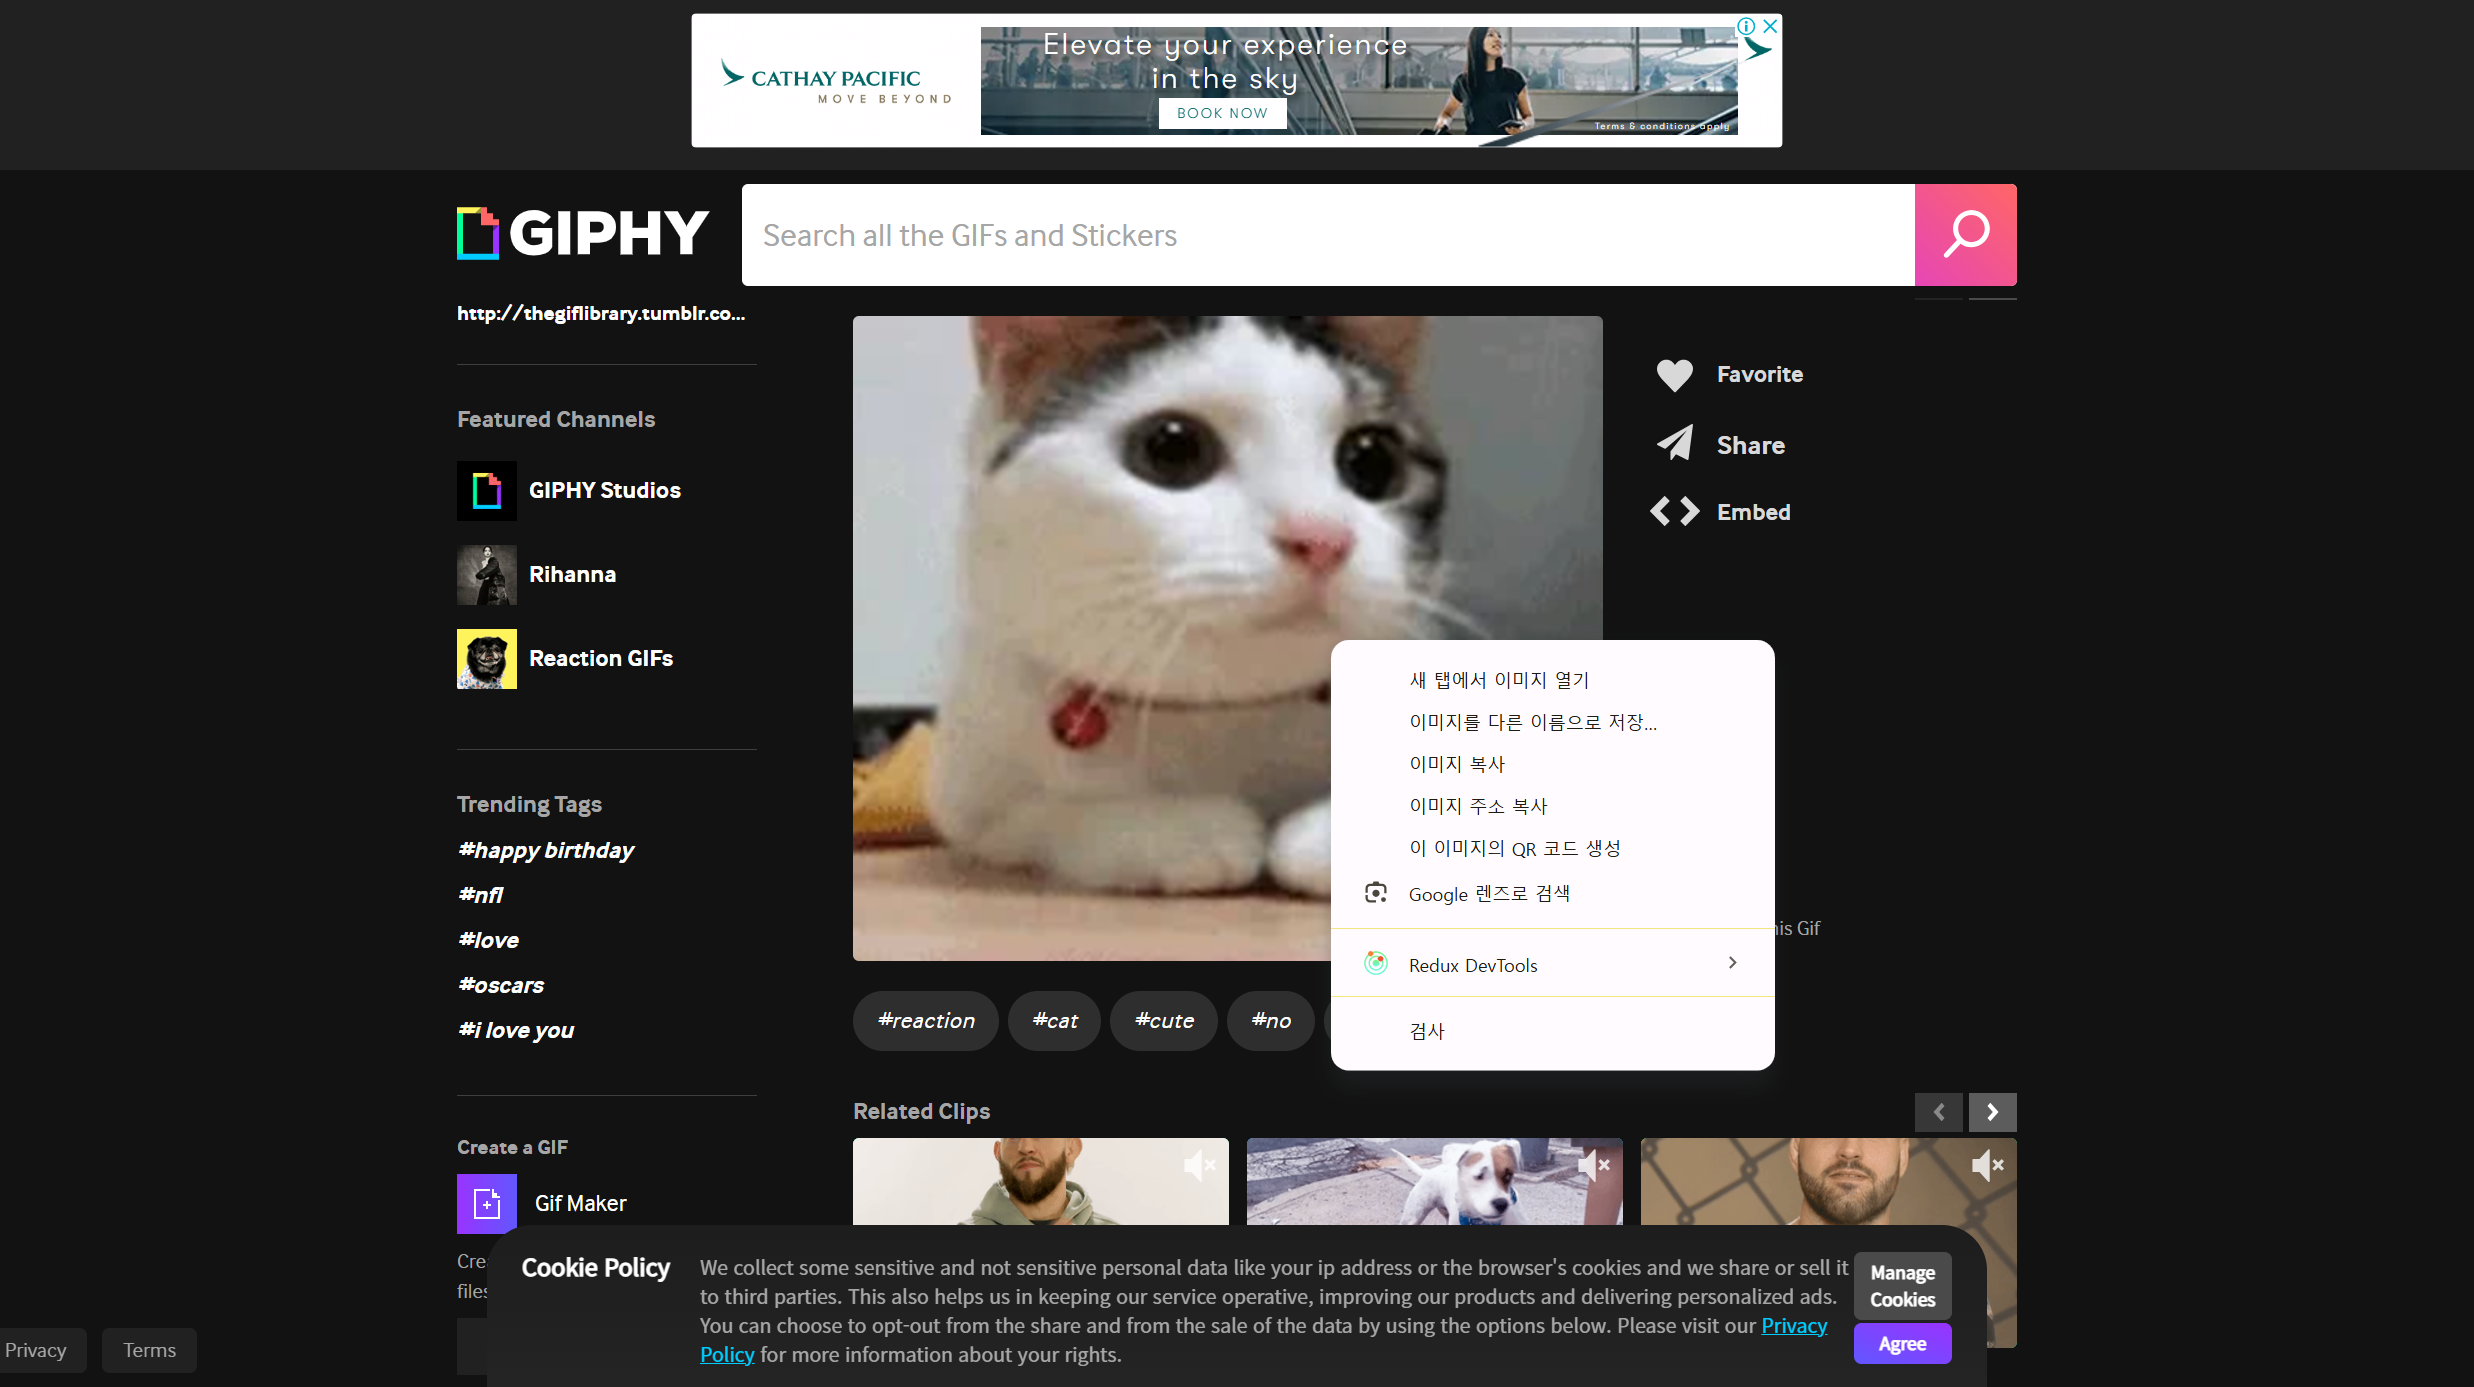Show next related clips
Screen dimensions: 2474x1387
click(1992, 1112)
